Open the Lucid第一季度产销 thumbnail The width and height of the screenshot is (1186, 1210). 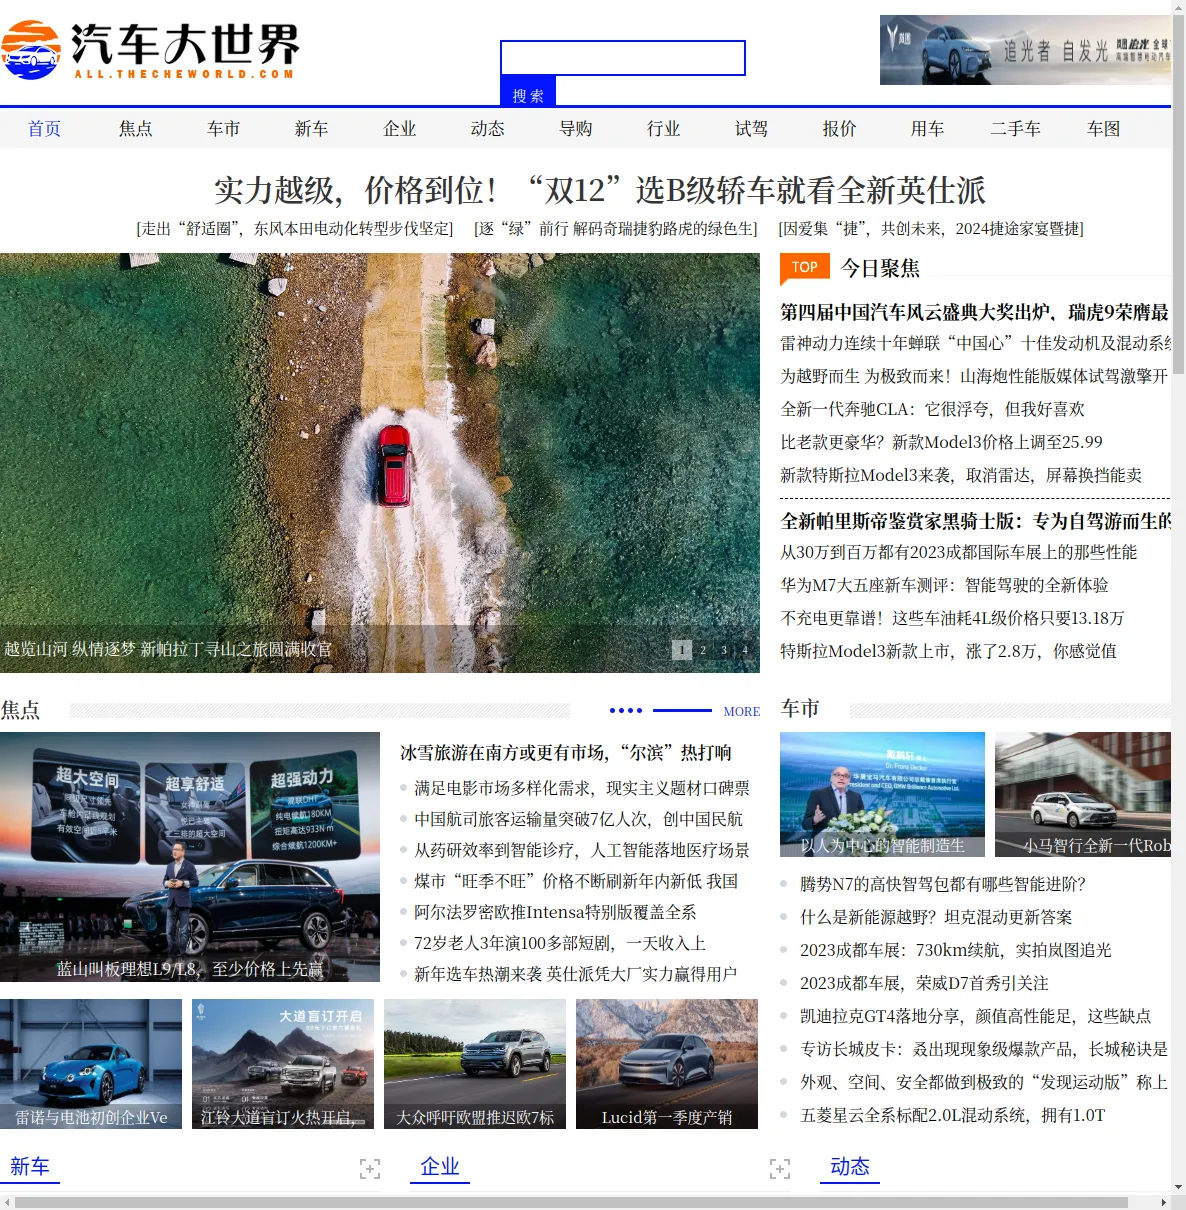pos(667,1064)
